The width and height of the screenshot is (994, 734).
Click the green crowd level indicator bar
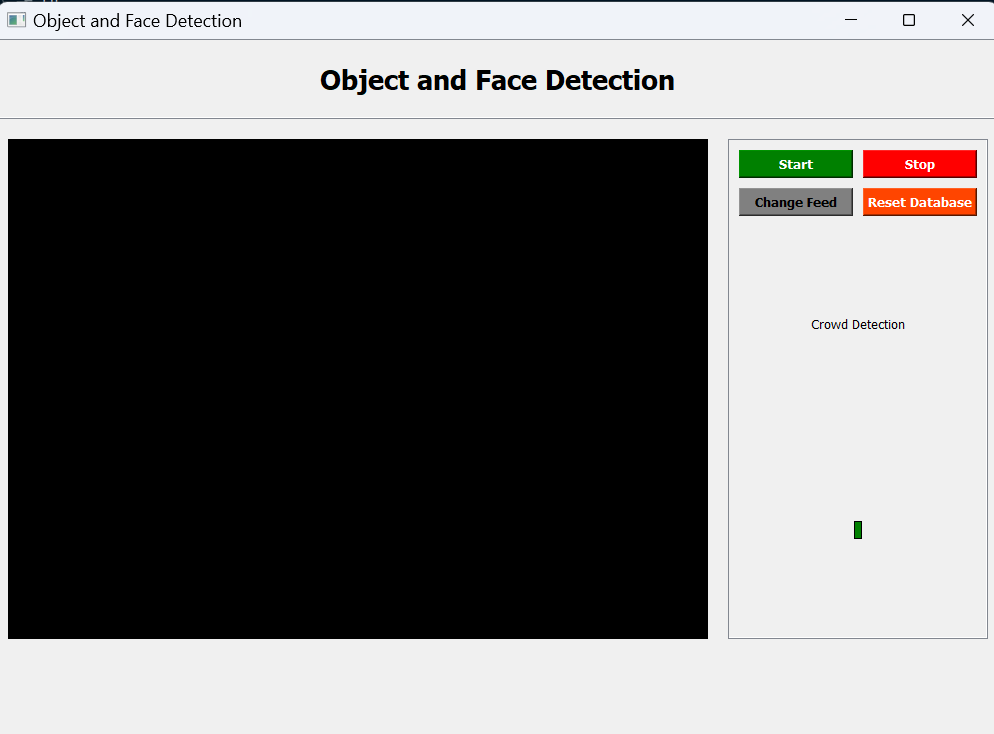coord(857,529)
